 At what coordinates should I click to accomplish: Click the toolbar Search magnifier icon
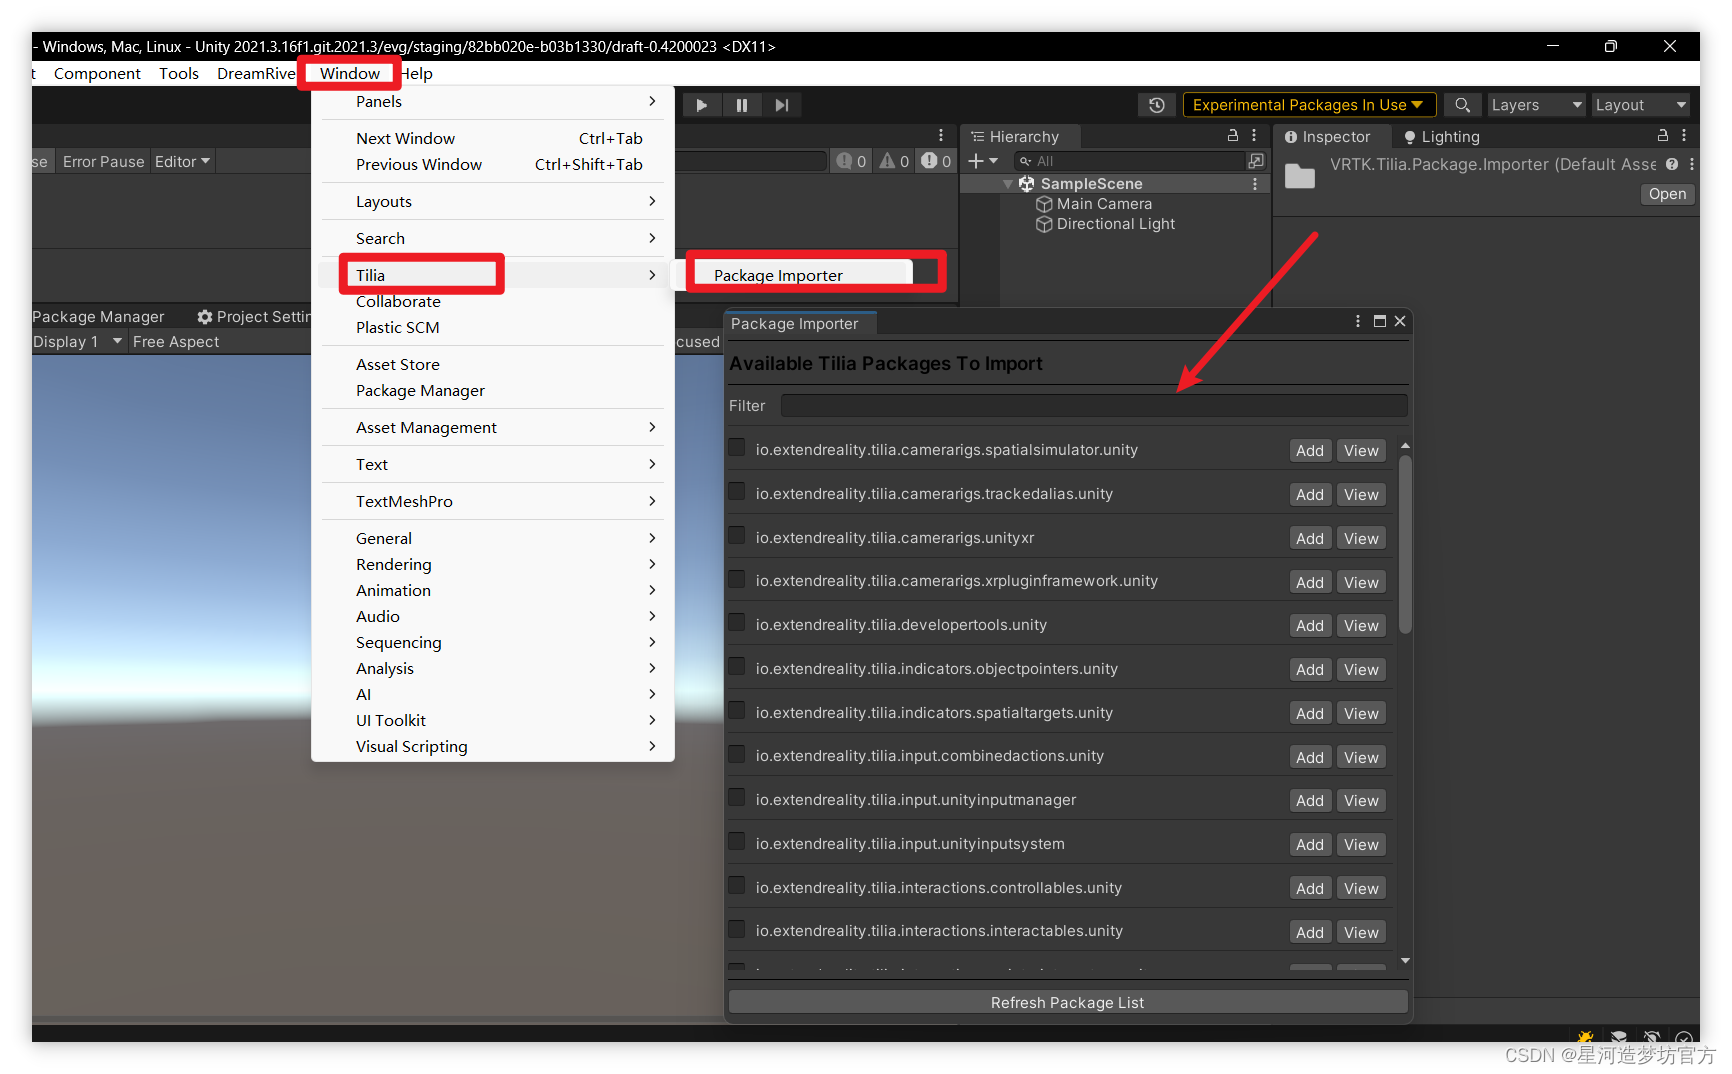(1462, 105)
